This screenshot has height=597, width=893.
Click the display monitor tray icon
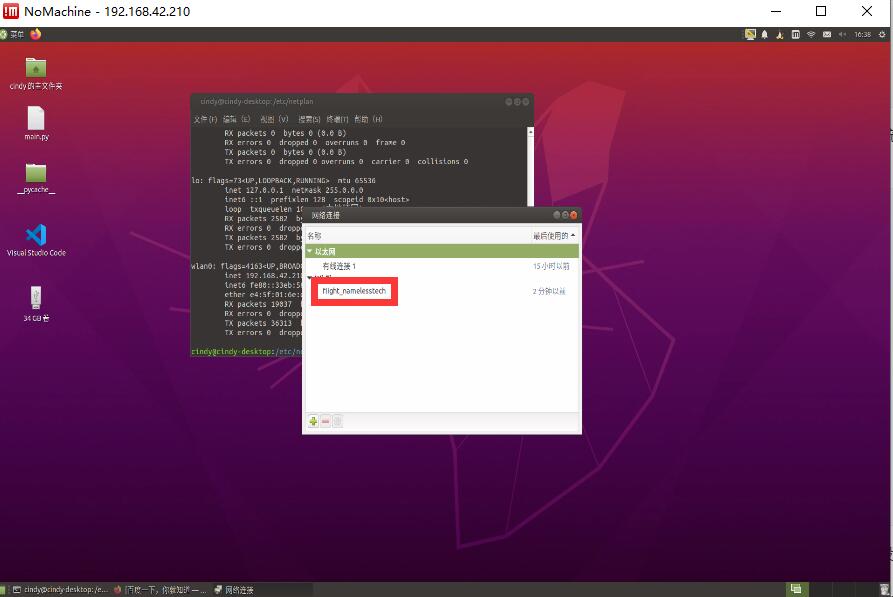[x=750, y=34]
